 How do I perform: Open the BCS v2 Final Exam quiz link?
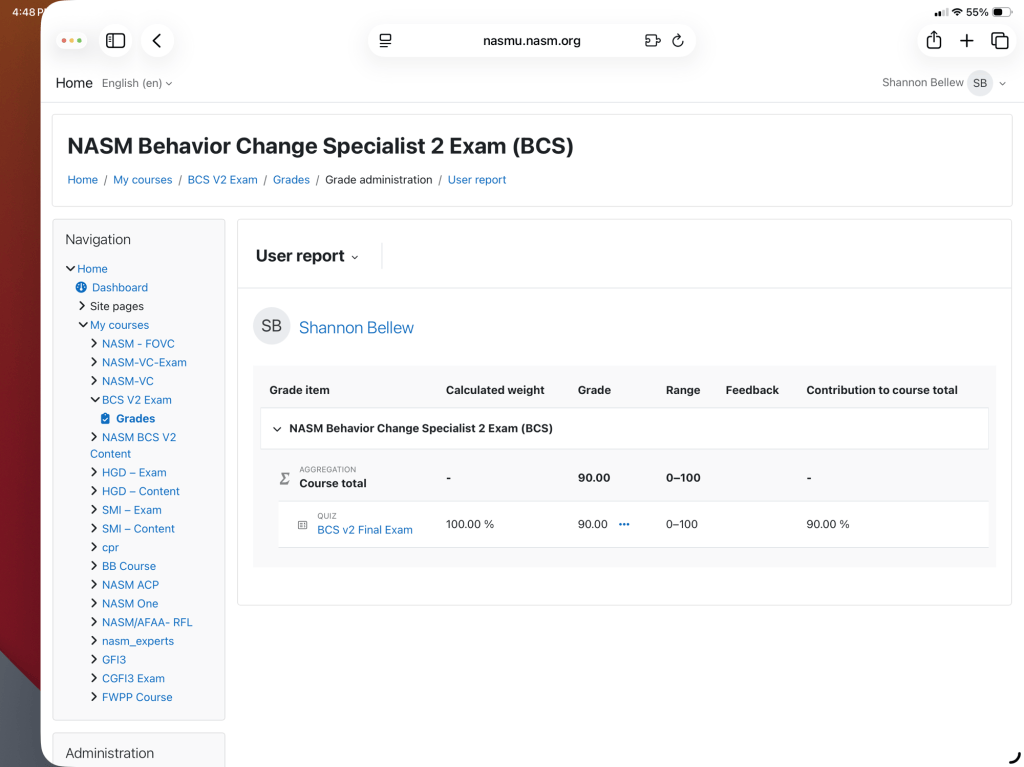(364, 530)
